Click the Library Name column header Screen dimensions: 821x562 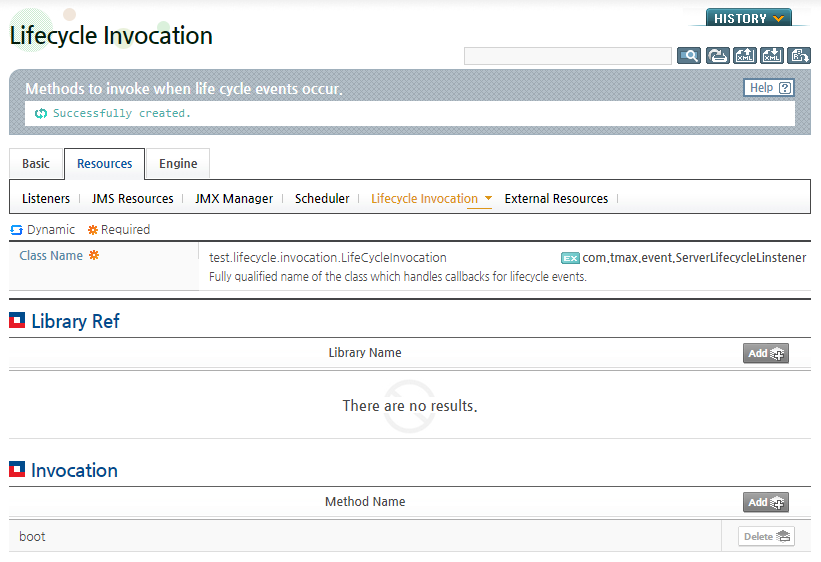(x=365, y=352)
